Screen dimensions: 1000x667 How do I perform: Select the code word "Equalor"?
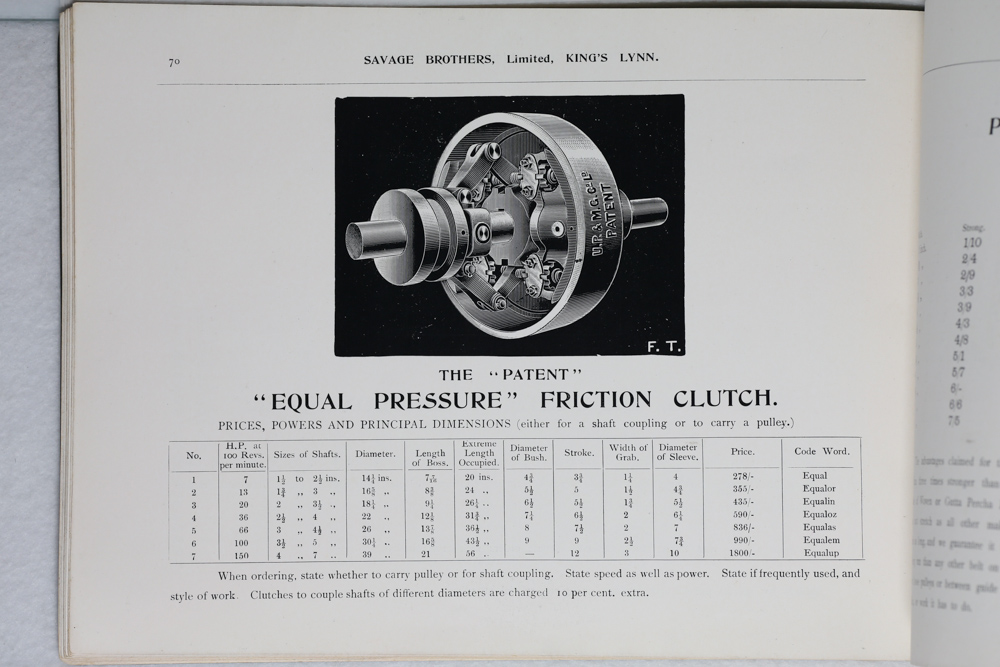[820, 489]
